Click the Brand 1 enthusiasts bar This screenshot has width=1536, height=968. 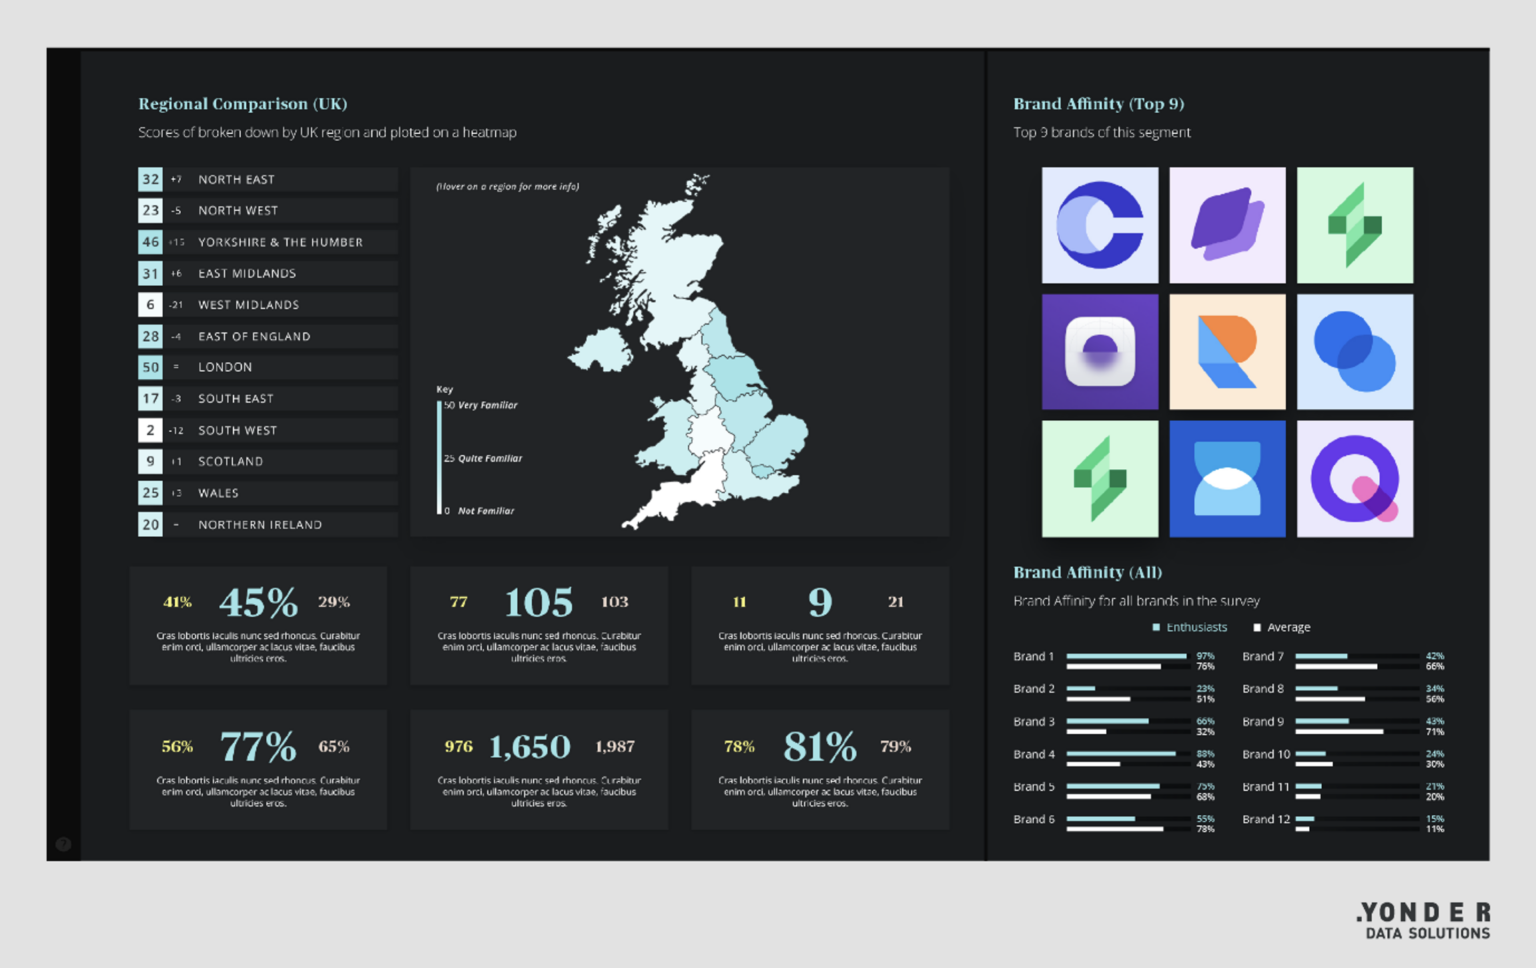pos(1125,657)
